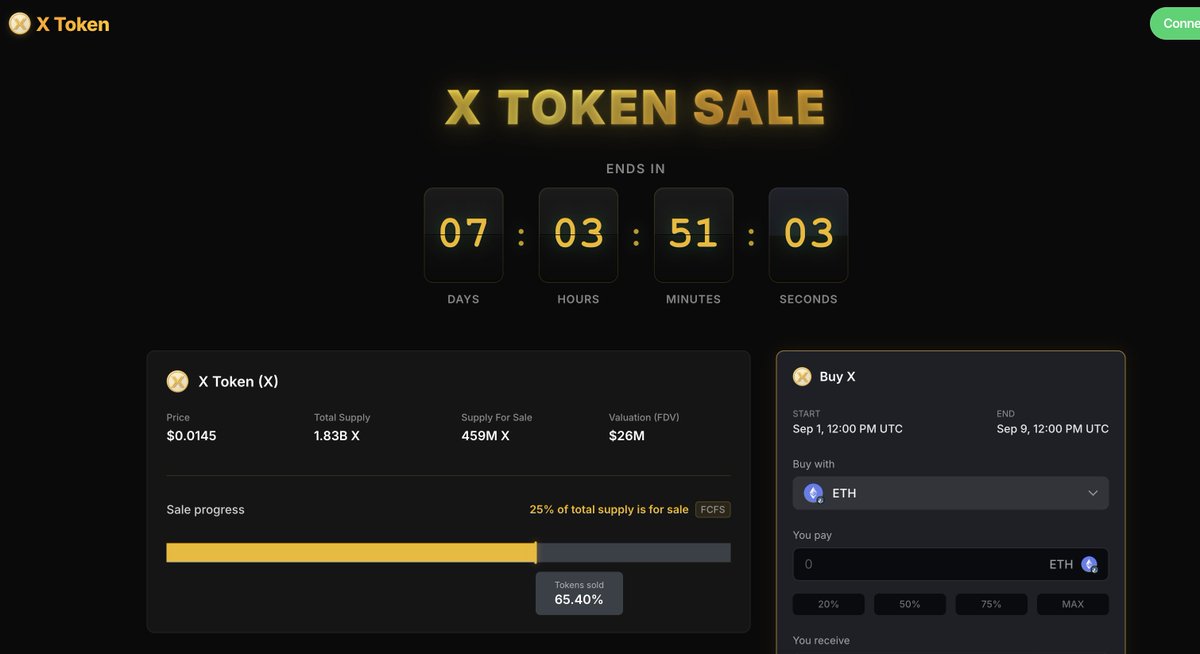Click the Tokens sold 65.40% tooltip

click(x=579, y=593)
